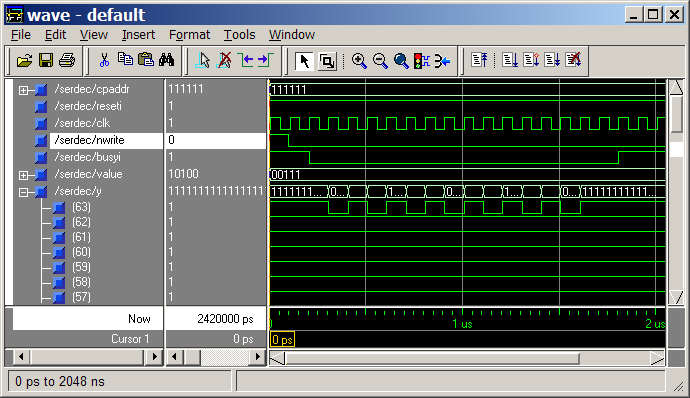The image size is (690, 398).
Task: Click the waveform horizontal scrollbar thumb
Action: (x=432, y=359)
